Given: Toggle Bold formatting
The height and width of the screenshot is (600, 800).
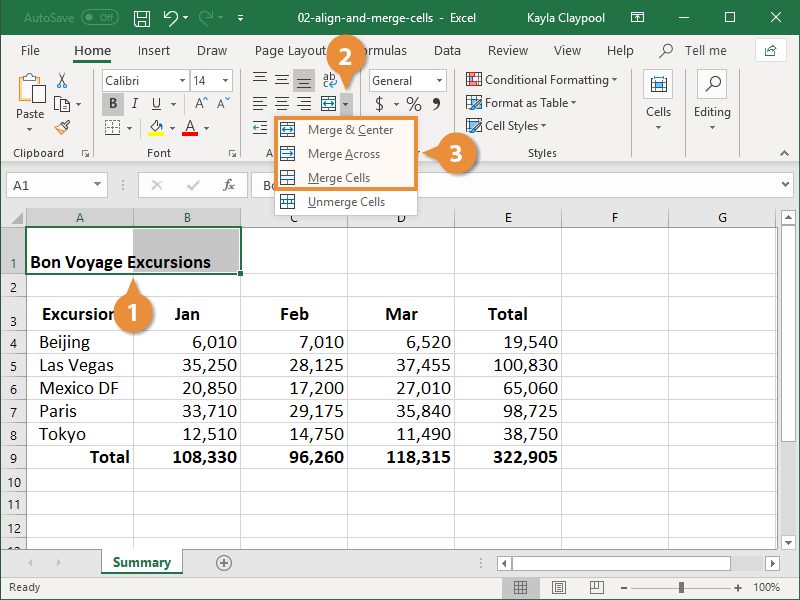Looking at the screenshot, I should click(x=113, y=103).
